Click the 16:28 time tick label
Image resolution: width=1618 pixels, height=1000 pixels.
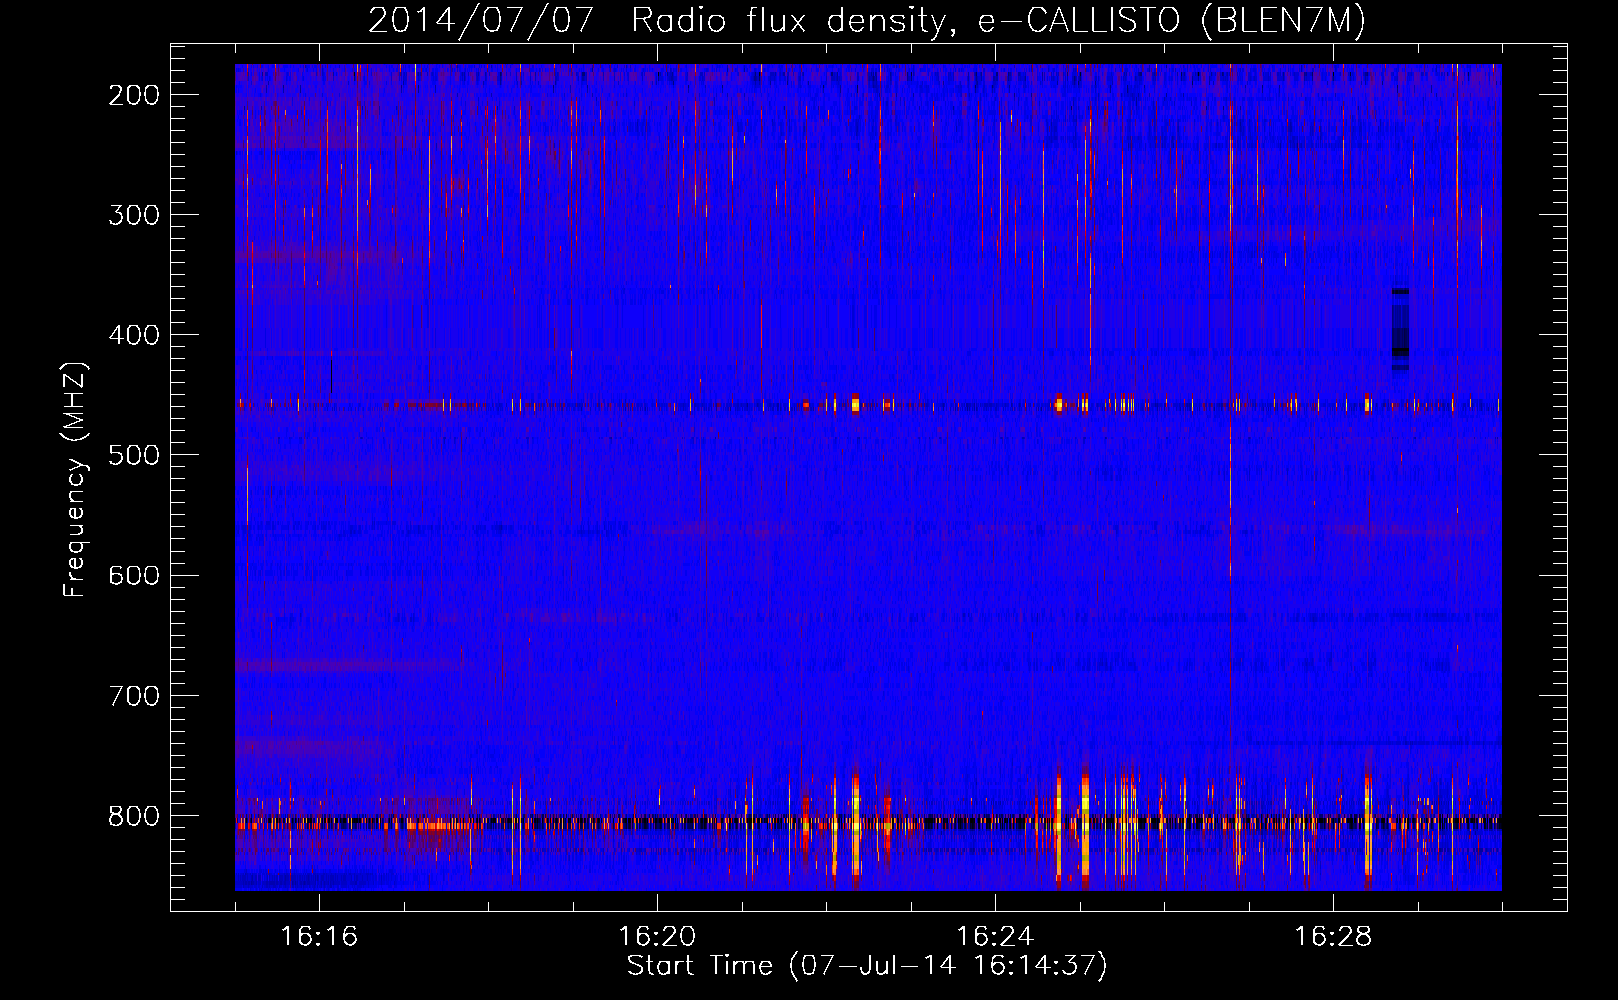point(1333,937)
